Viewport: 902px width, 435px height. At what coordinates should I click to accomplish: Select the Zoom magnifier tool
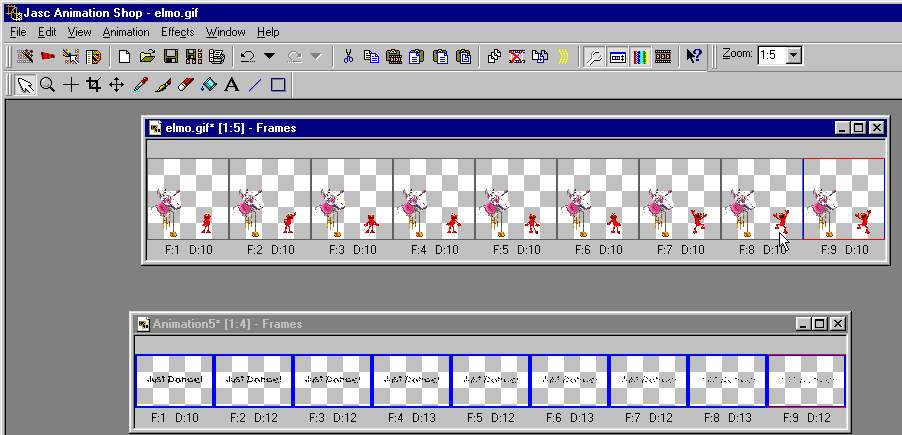pos(48,86)
